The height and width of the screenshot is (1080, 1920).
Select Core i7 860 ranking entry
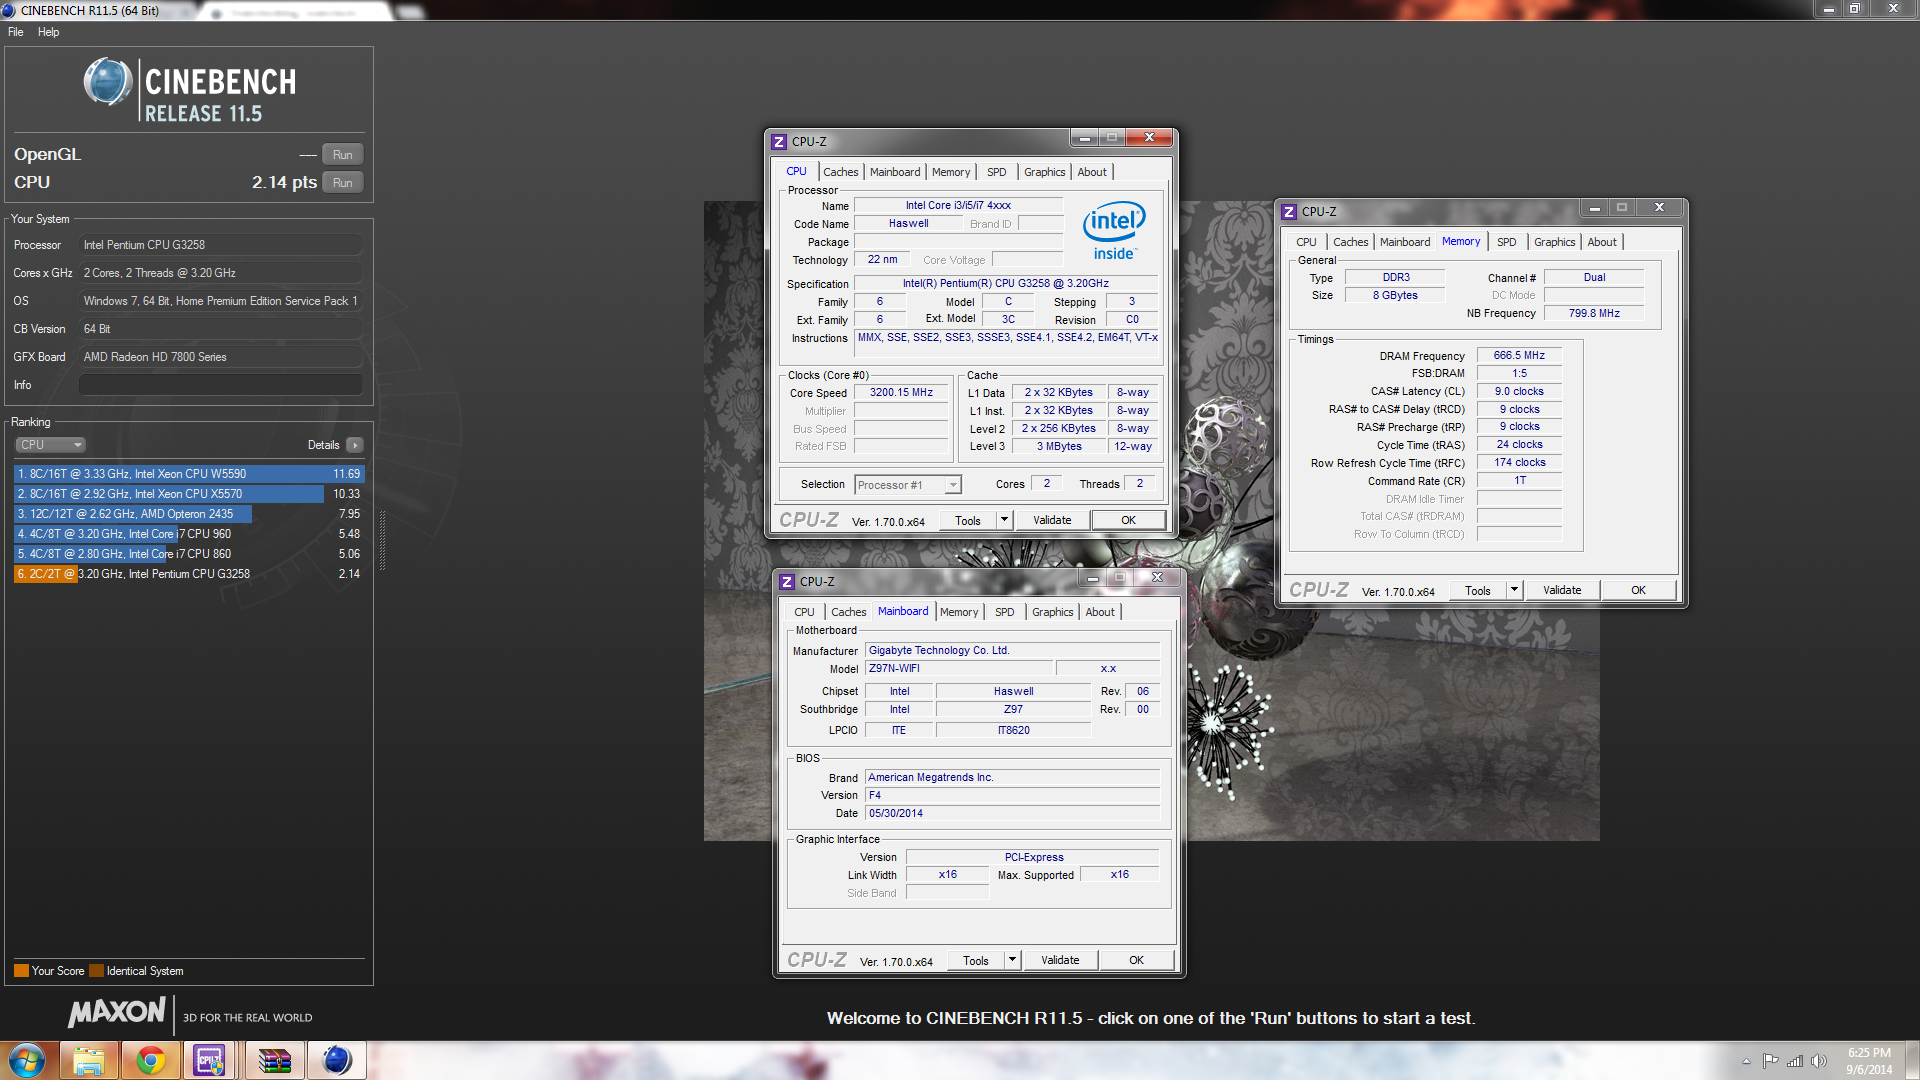tap(189, 554)
